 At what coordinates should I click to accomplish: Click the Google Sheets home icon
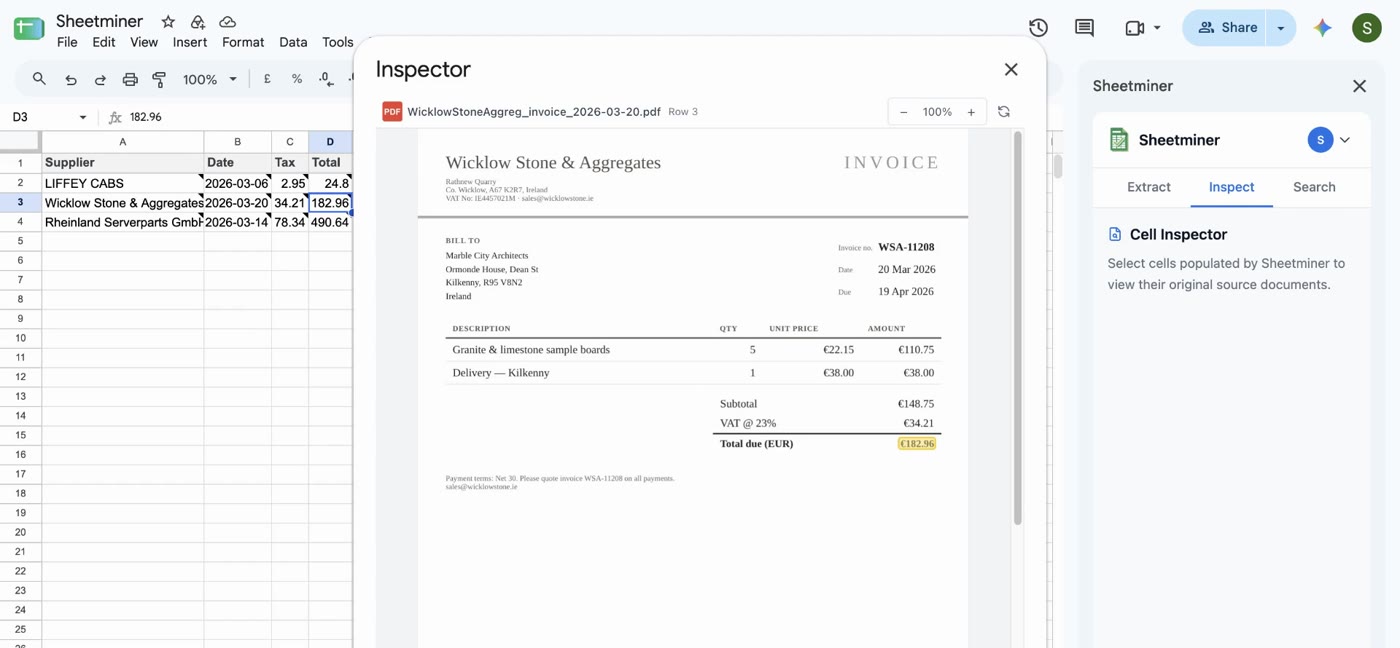29,29
